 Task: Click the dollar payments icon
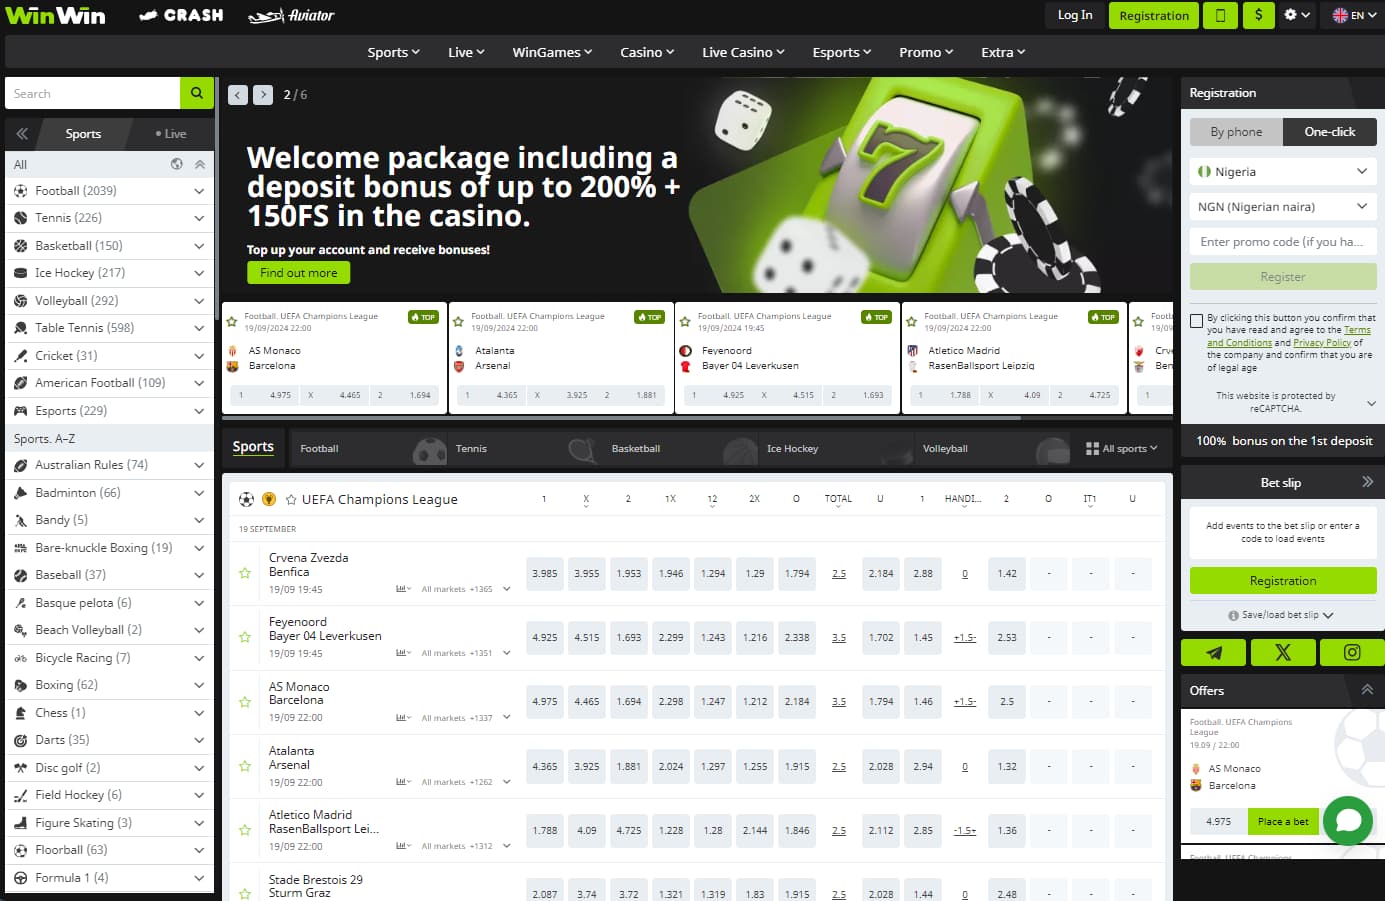point(1258,15)
